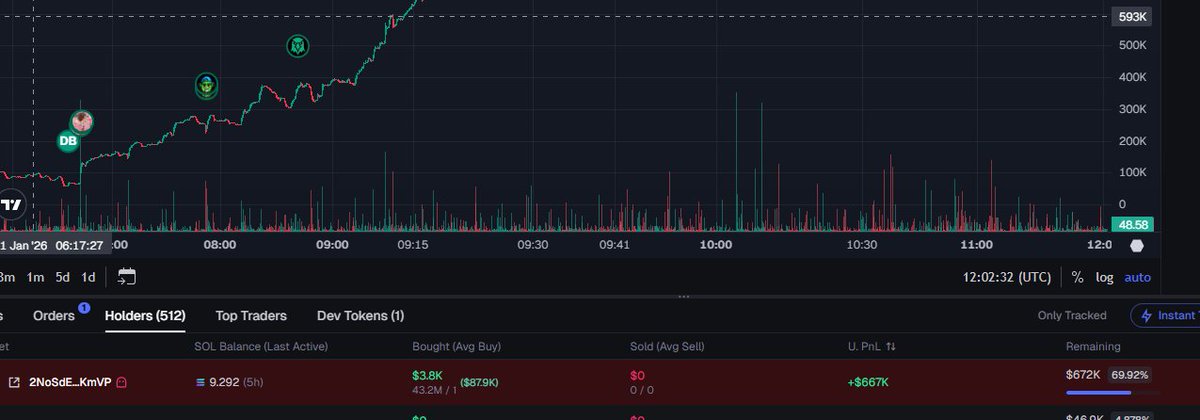Sort by U. PnL arrows icon
The image size is (1200, 420).
point(891,346)
